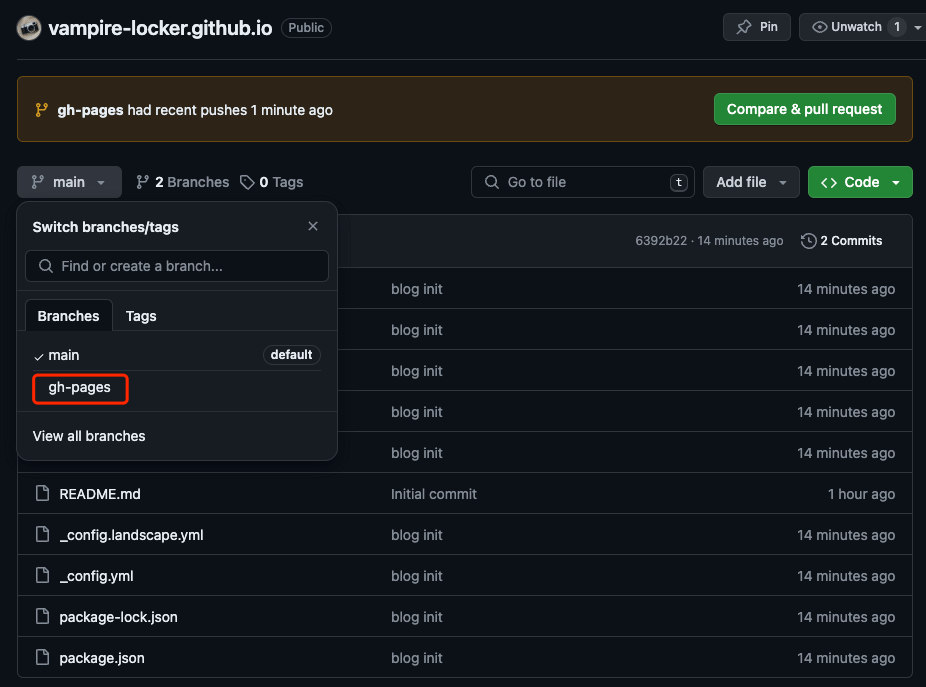926x687 pixels.
Task: Click the file icon next to README.md
Action: click(43, 493)
